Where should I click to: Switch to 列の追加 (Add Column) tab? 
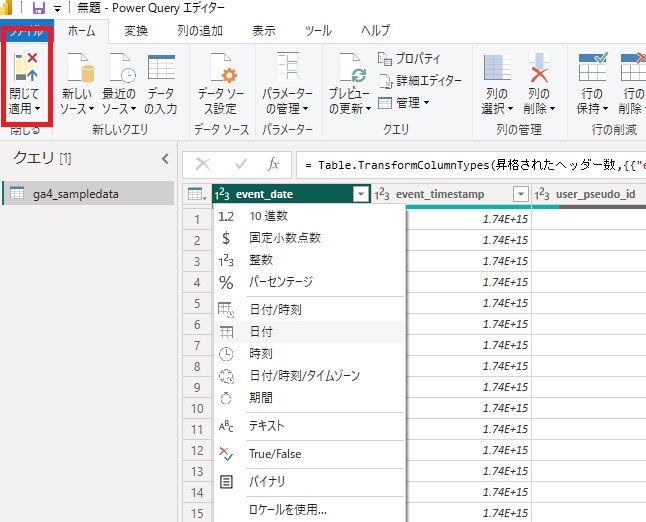point(200,31)
